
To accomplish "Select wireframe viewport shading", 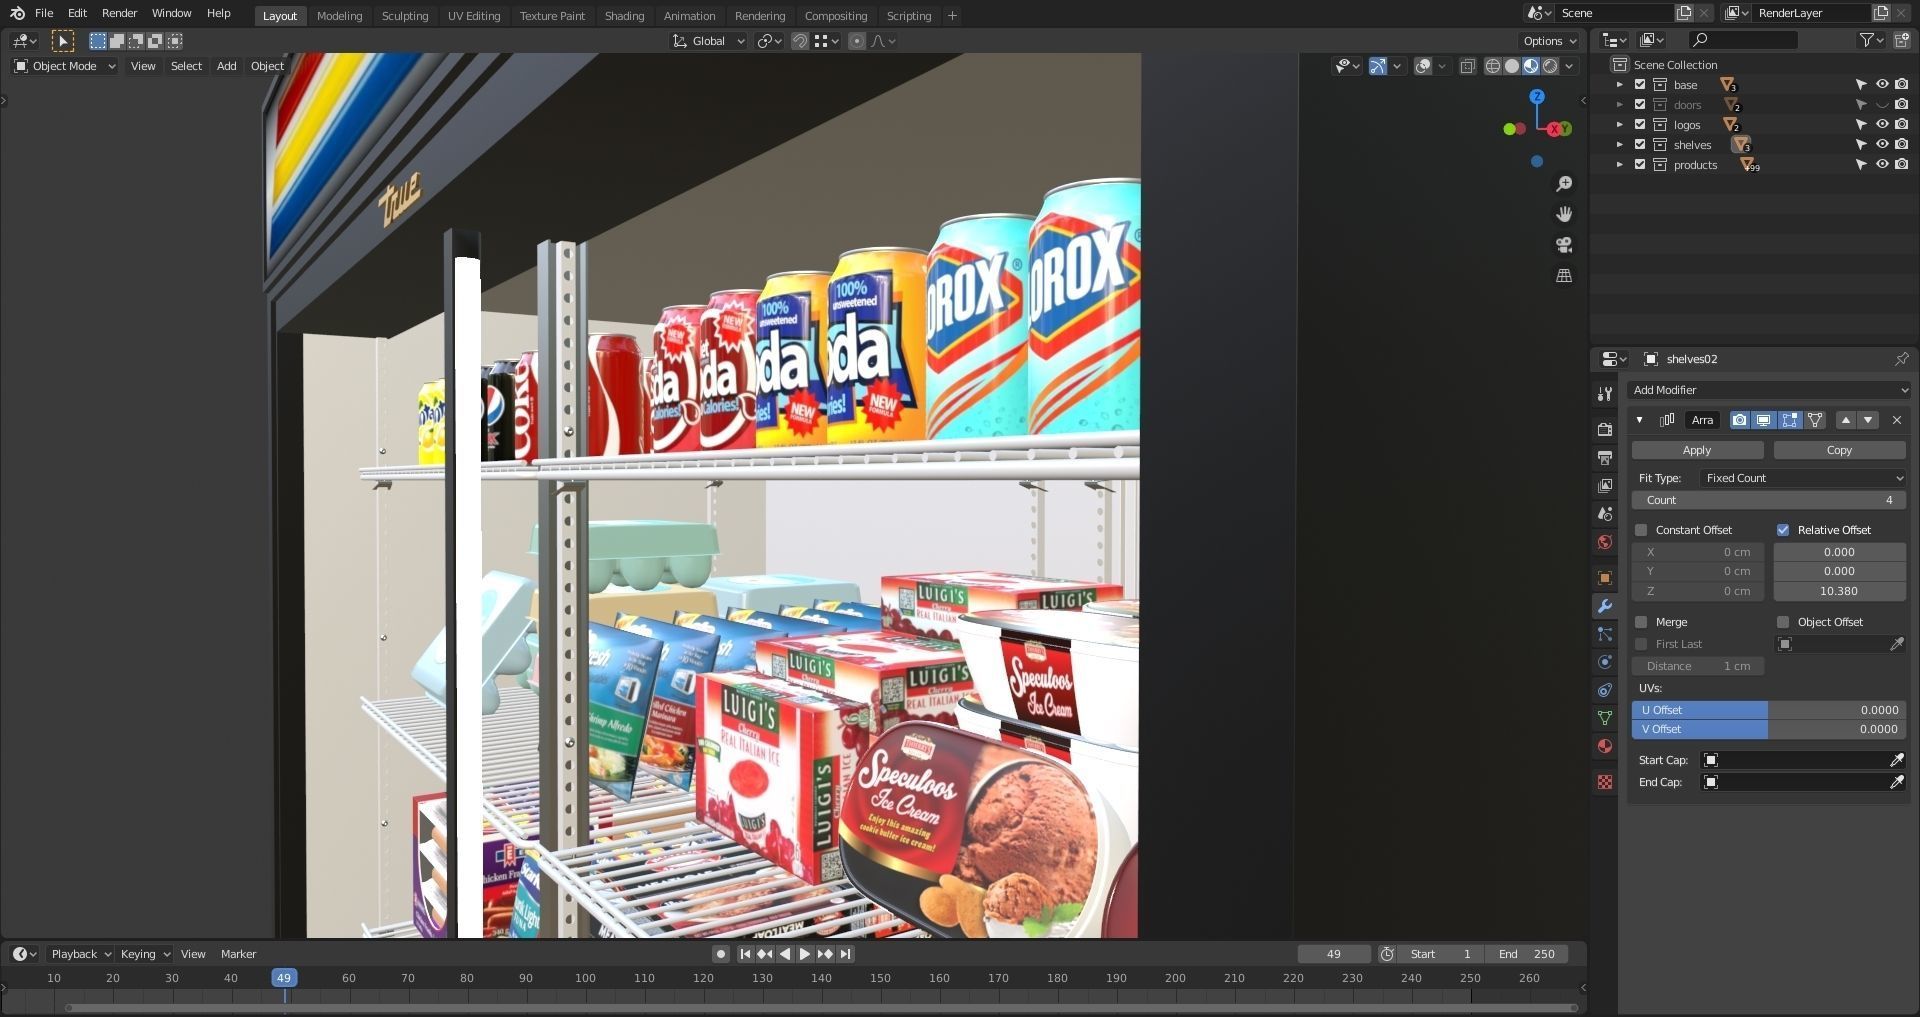I will click(x=1493, y=66).
